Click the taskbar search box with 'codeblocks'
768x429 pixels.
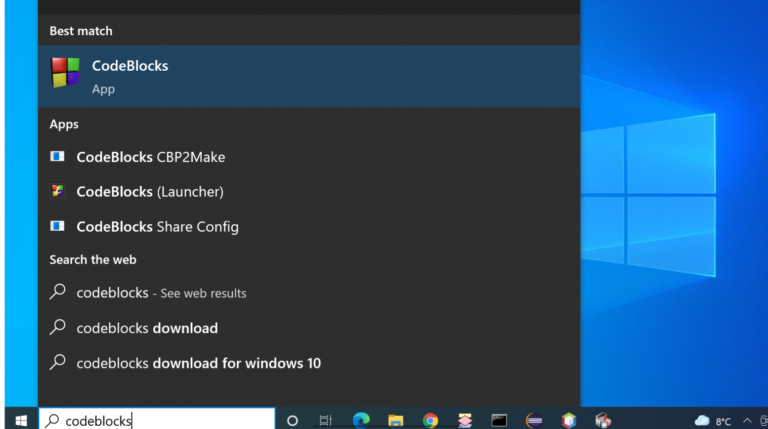coord(155,421)
